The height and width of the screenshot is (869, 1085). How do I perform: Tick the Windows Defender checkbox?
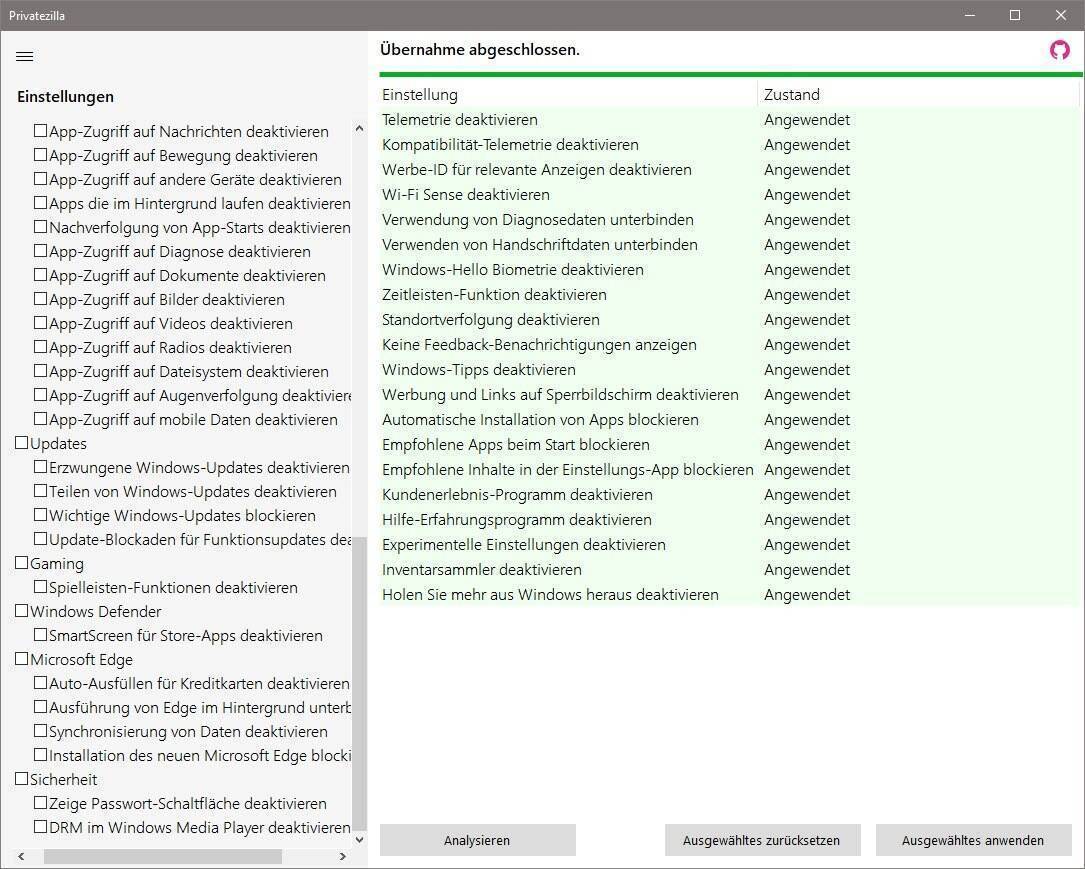coord(22,611)
